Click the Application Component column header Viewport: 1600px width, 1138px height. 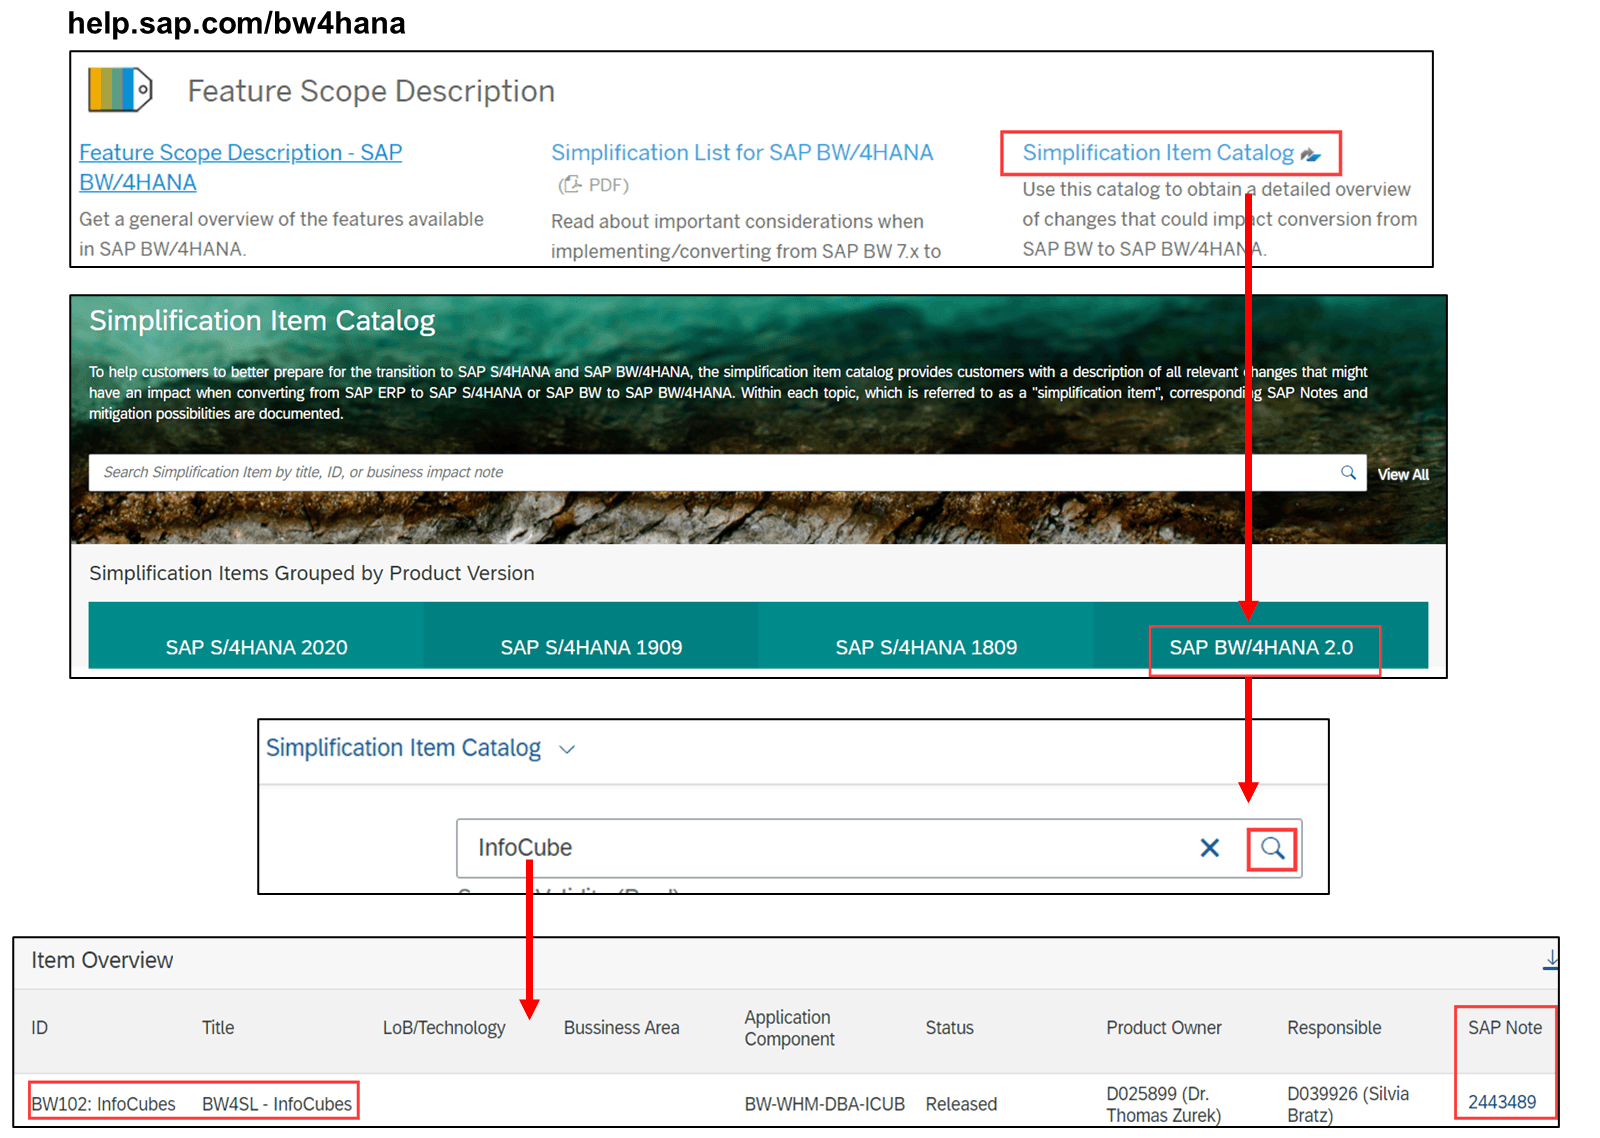point(789,1028)
